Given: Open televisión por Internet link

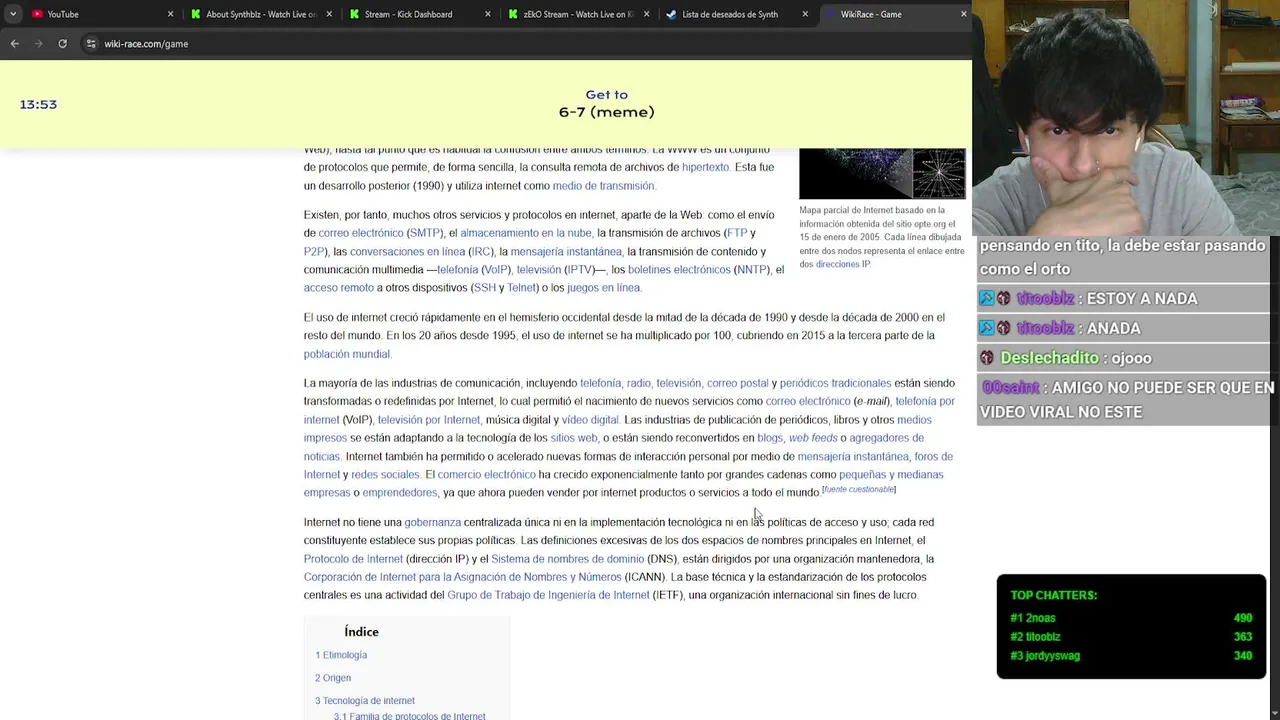Looking at the screenshot, I should 428,420.
